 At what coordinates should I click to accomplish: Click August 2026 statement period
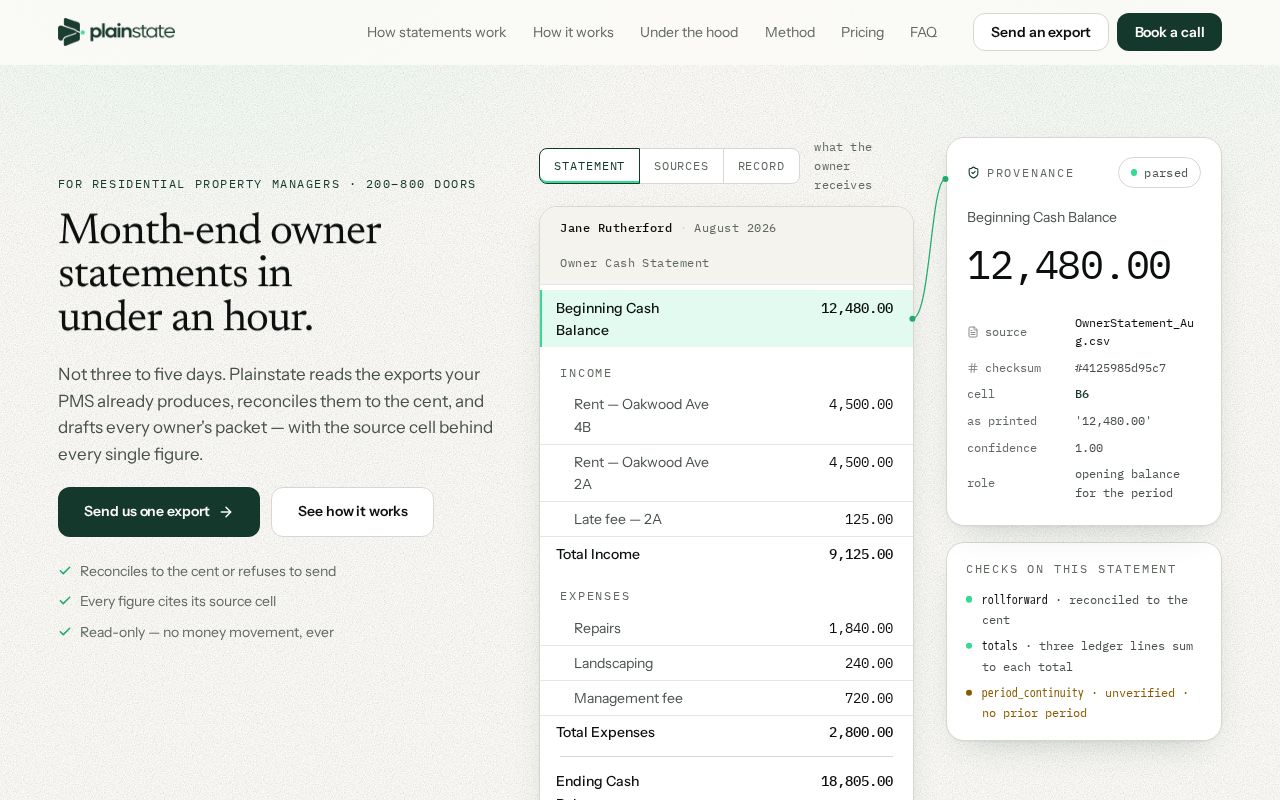pos(735,228)
